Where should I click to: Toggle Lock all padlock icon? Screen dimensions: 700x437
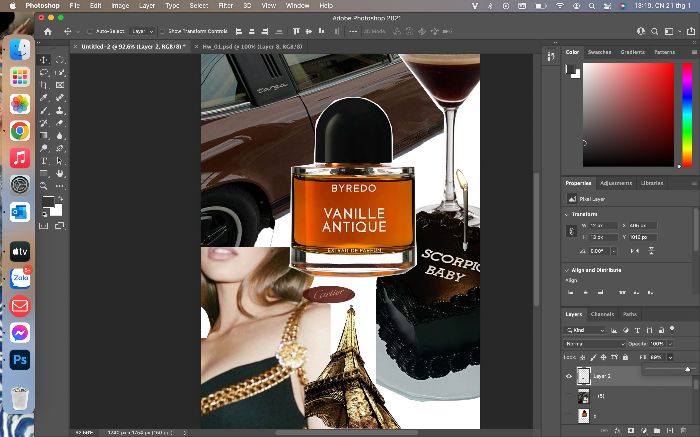[x=625, y=357]
